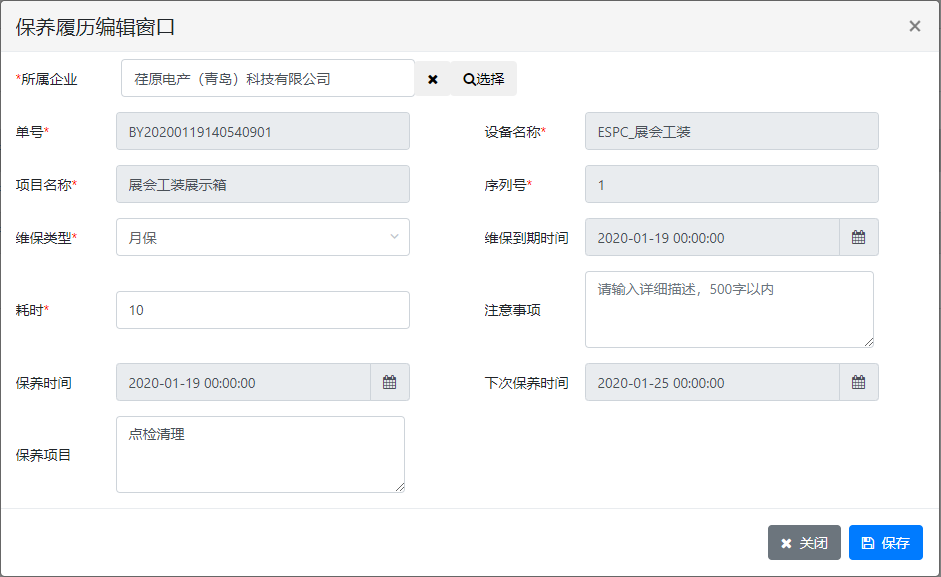941x577 pixels.
Task: Click the 下次保养时间 label
Action: (x=526, y=383)
